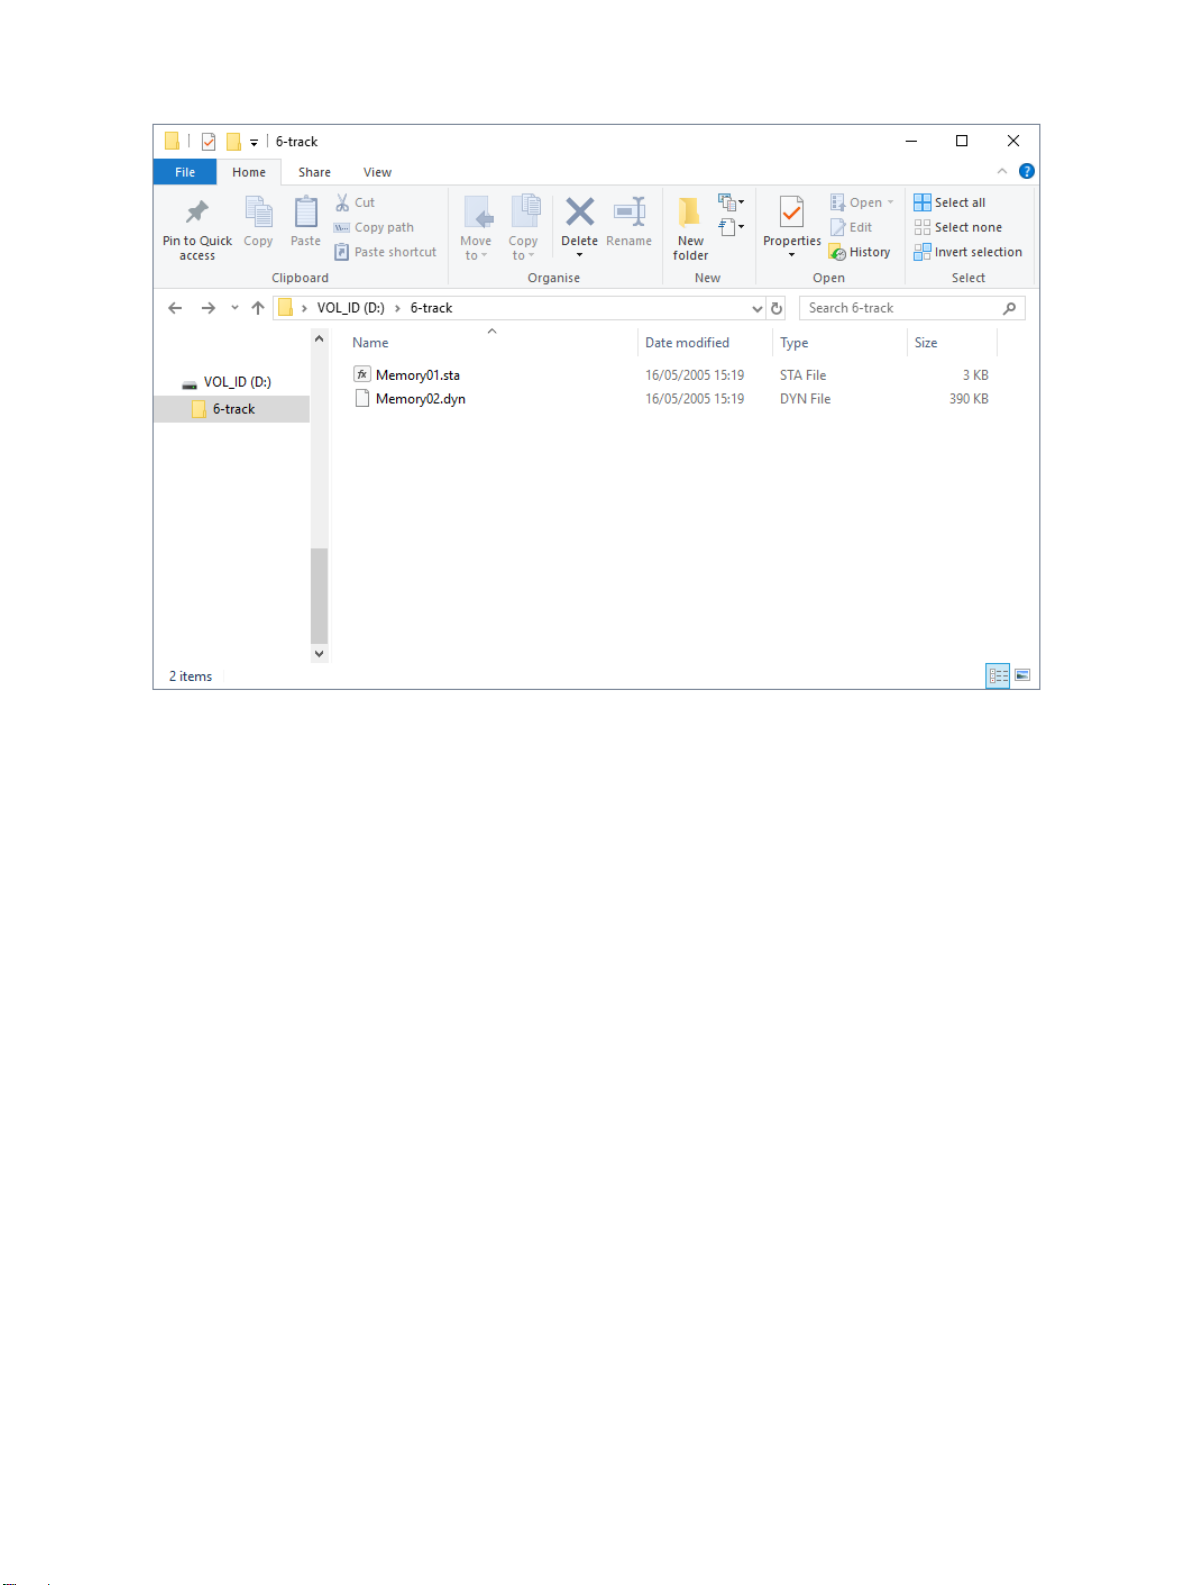The image size is (1189, 1585).
Task: Pin folder to Quick access
Action: coord(197,229)
